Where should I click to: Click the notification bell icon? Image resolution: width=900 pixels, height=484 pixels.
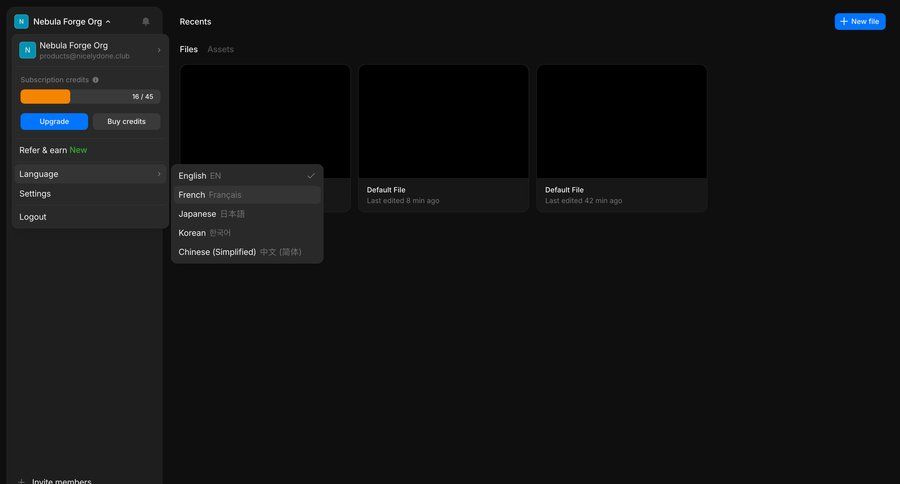(146, 21)
